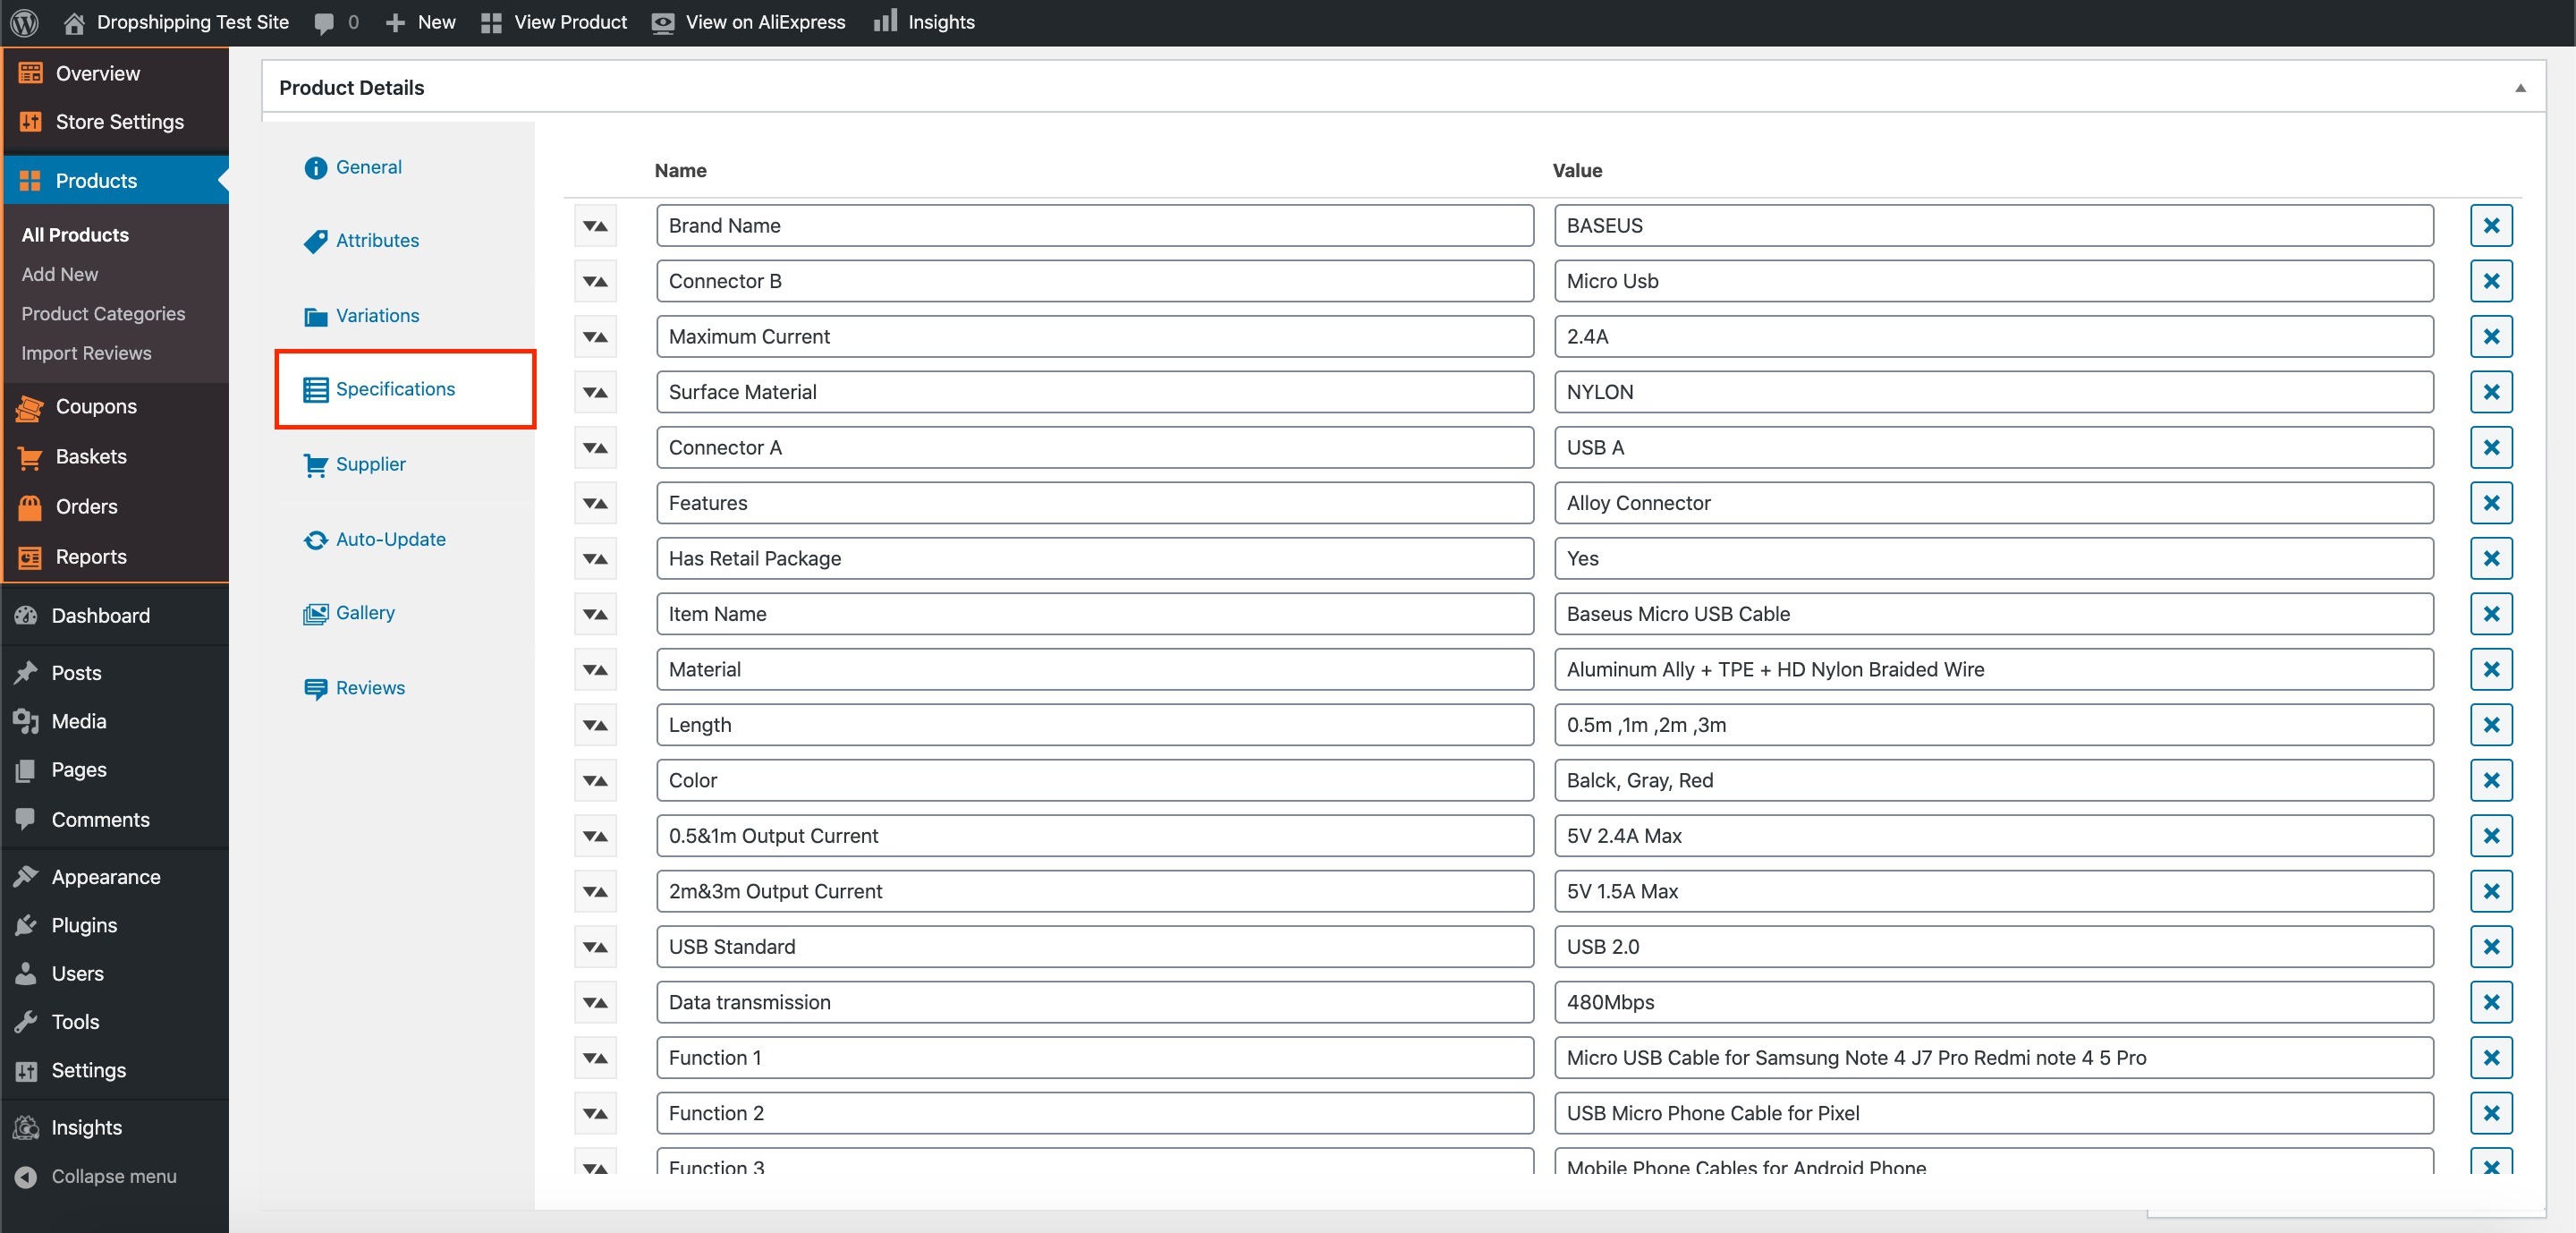Click reorder handle for Surface Material row
The width and height of the screenshot is (2576, 1233).
pyautogui.click(x=595, y=393)
